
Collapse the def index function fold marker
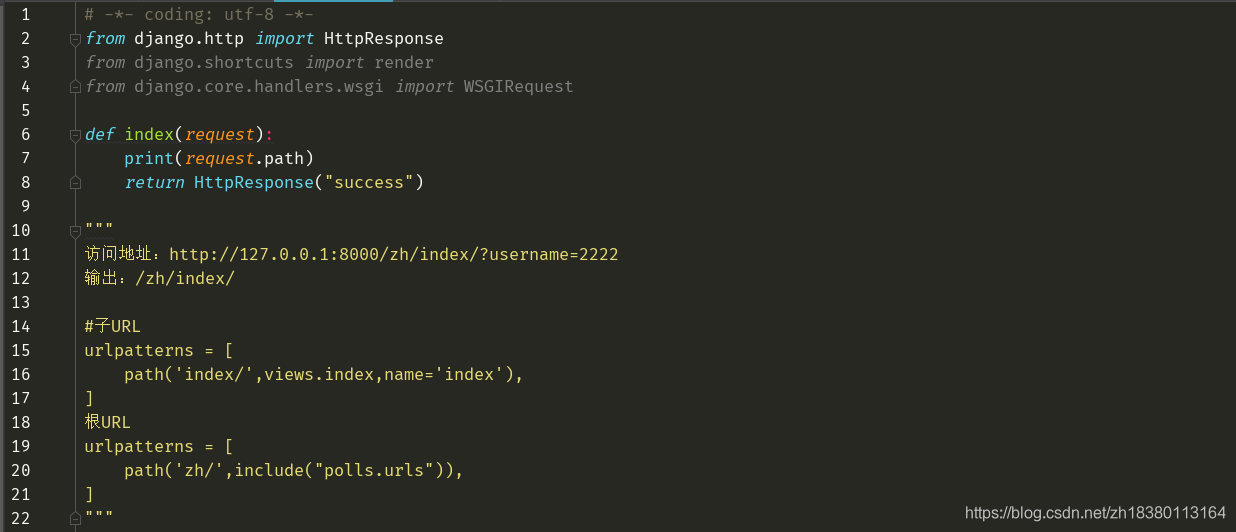coord(75,135)
